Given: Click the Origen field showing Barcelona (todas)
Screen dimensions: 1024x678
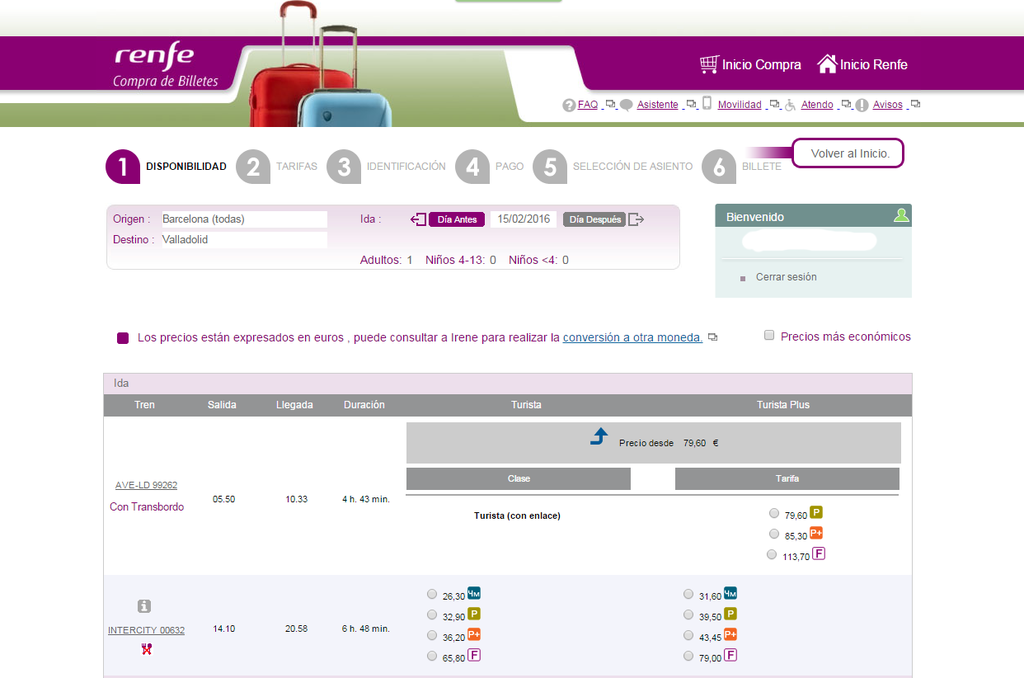Looking at the screenshot, I should point(244,219).
